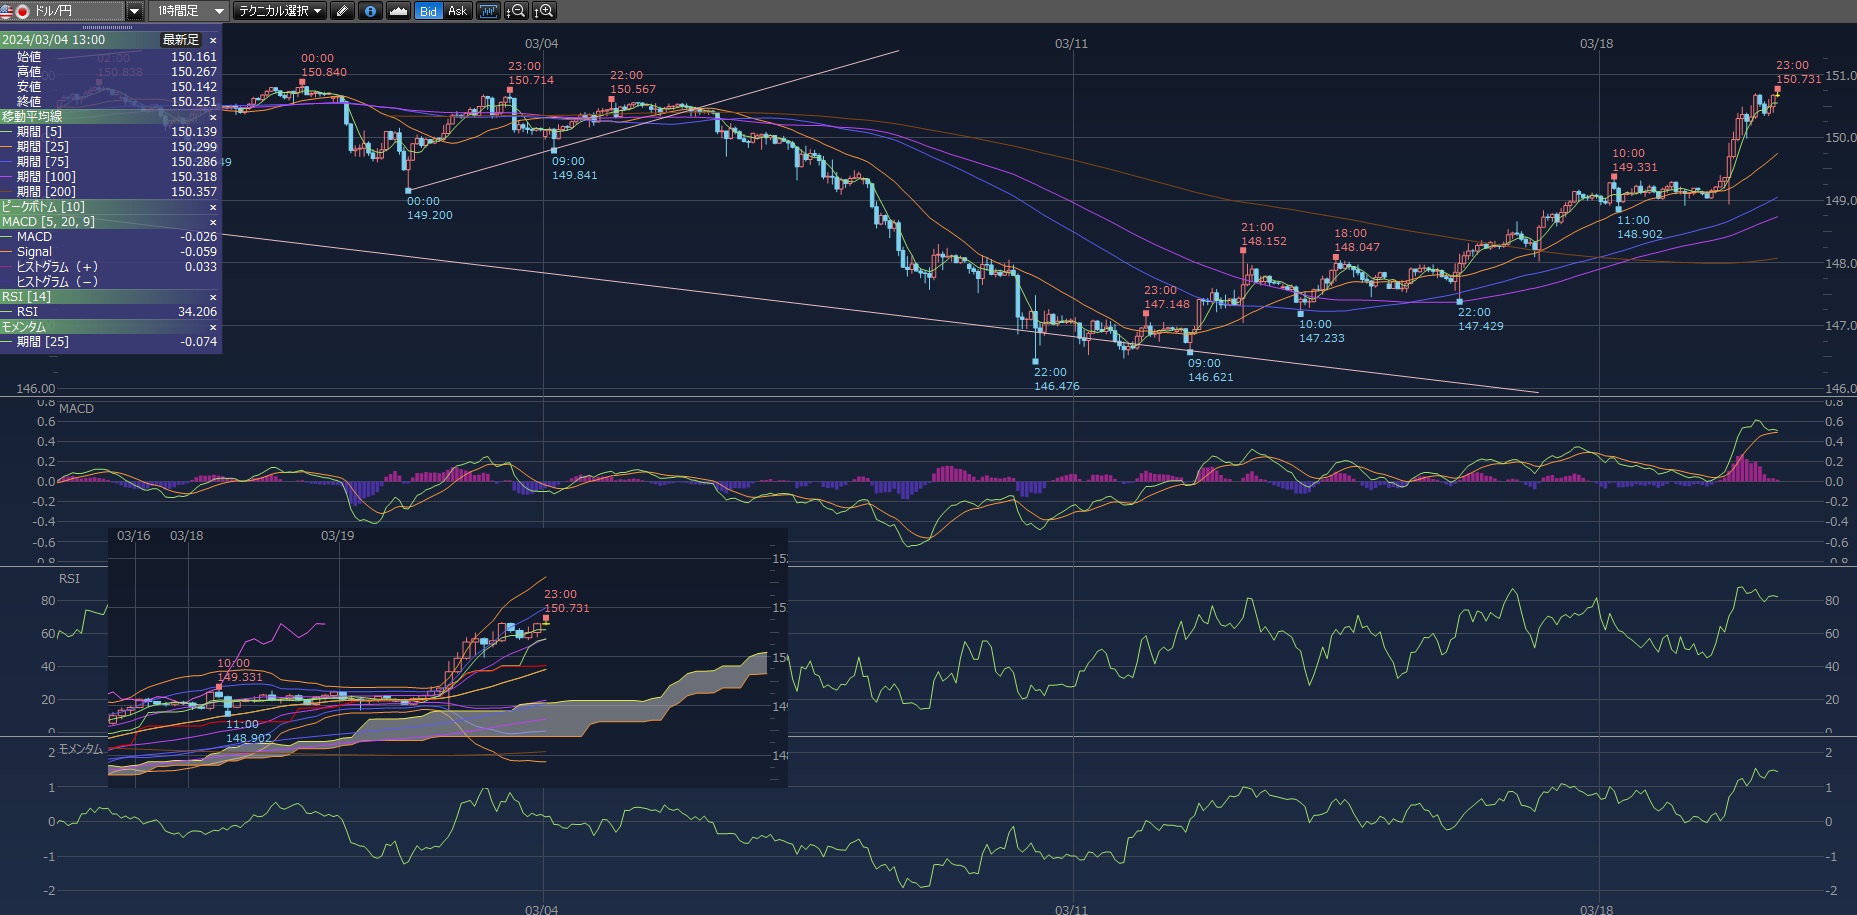This screenshot has width=1857, height=915.
Task: Click the bar chart display icon
Action: pyautogui.click(x=488, y=11)
